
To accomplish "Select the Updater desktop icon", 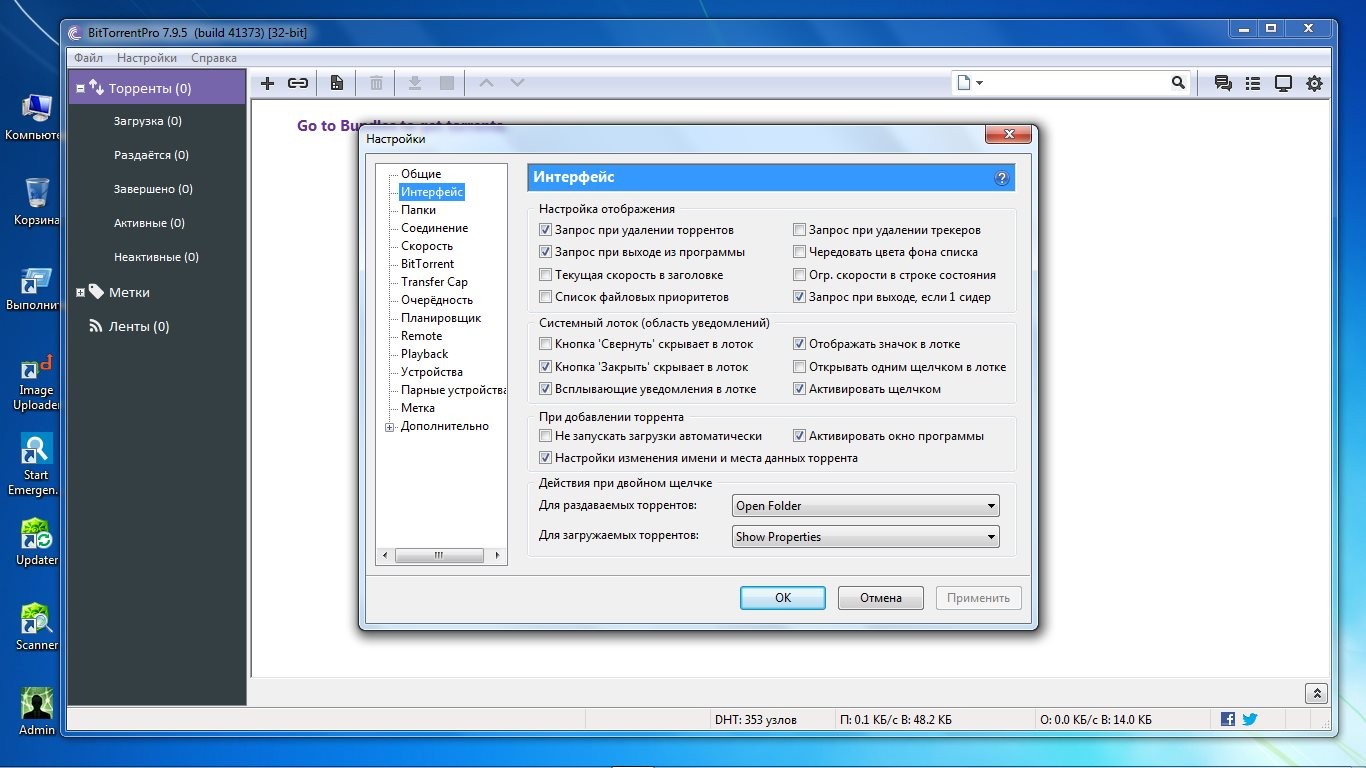I will pos(37,542).
